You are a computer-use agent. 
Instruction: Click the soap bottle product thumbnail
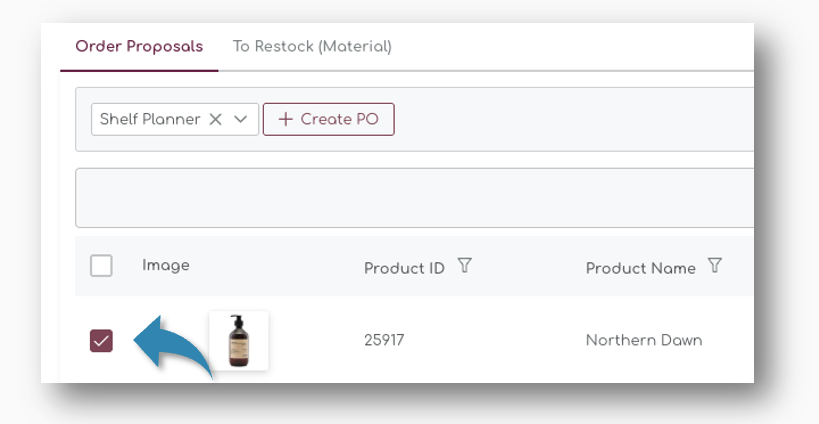click(238, 340)
